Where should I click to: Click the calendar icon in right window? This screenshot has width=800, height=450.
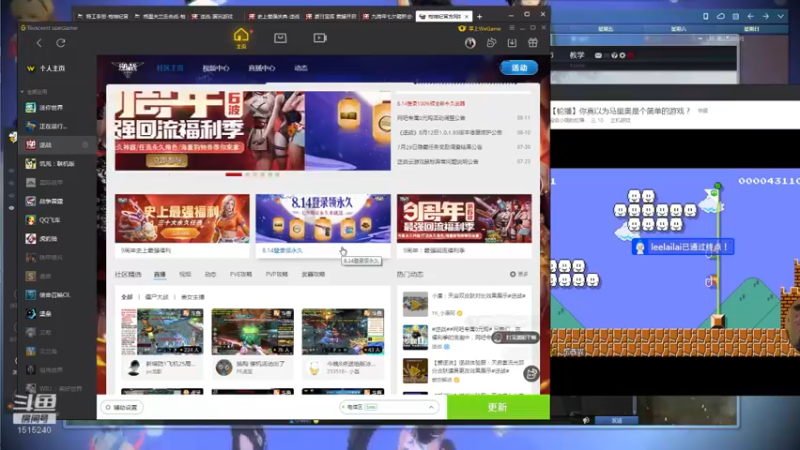(x=735, y=16)
